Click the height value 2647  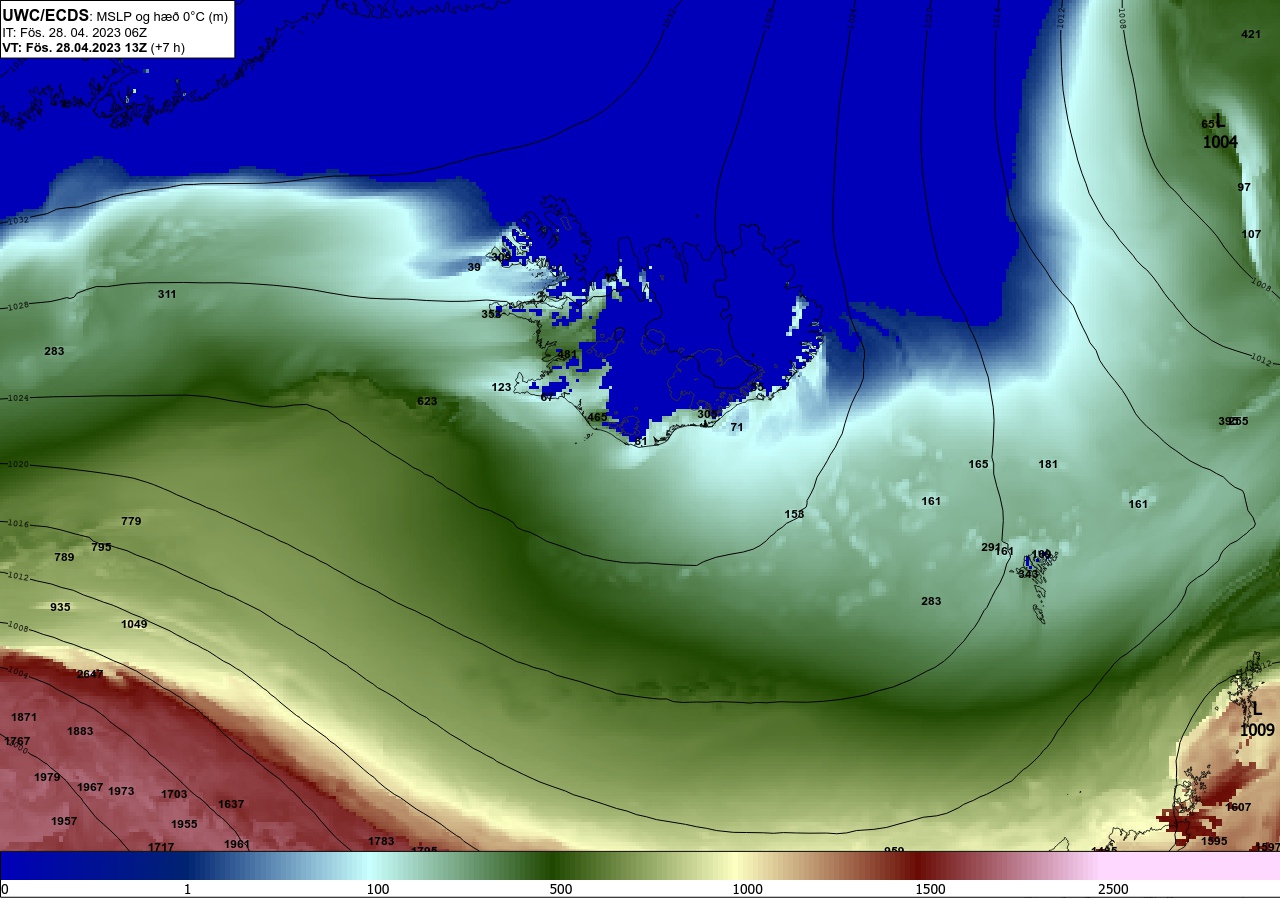[x=90, y=674]
